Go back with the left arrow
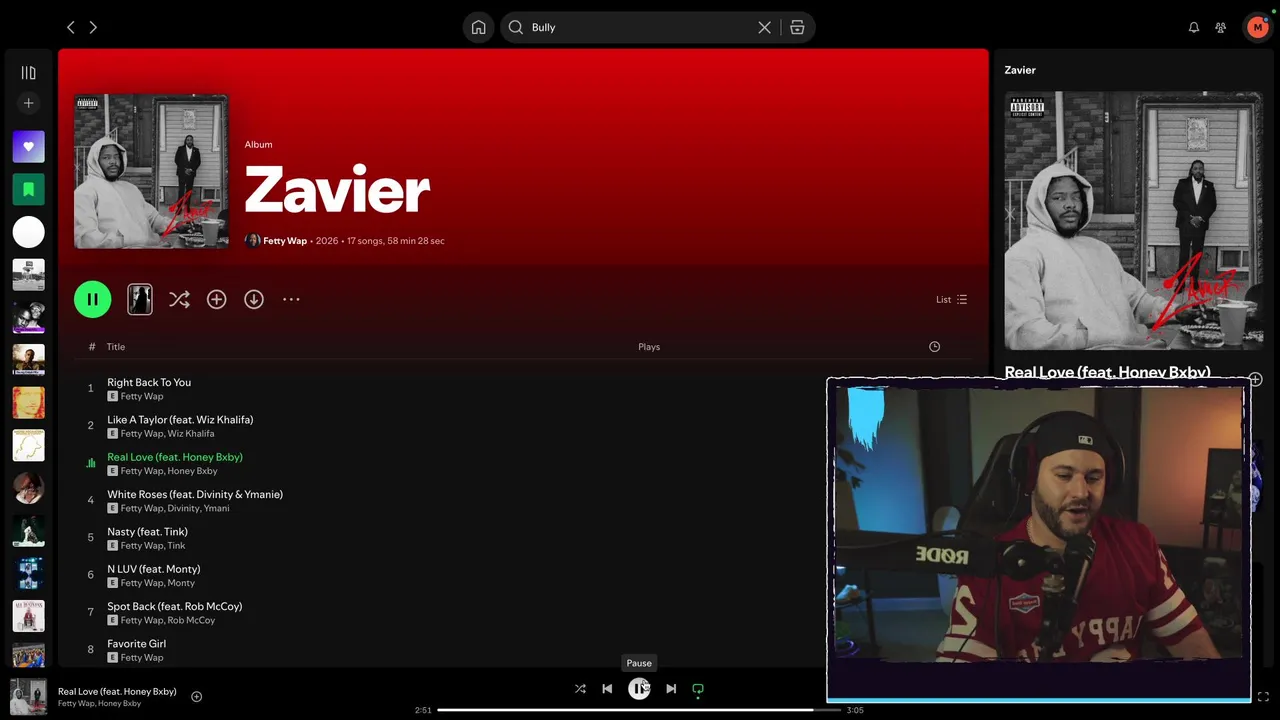The height and width of the screenshot is (720, 1280). tap(70, 27)
